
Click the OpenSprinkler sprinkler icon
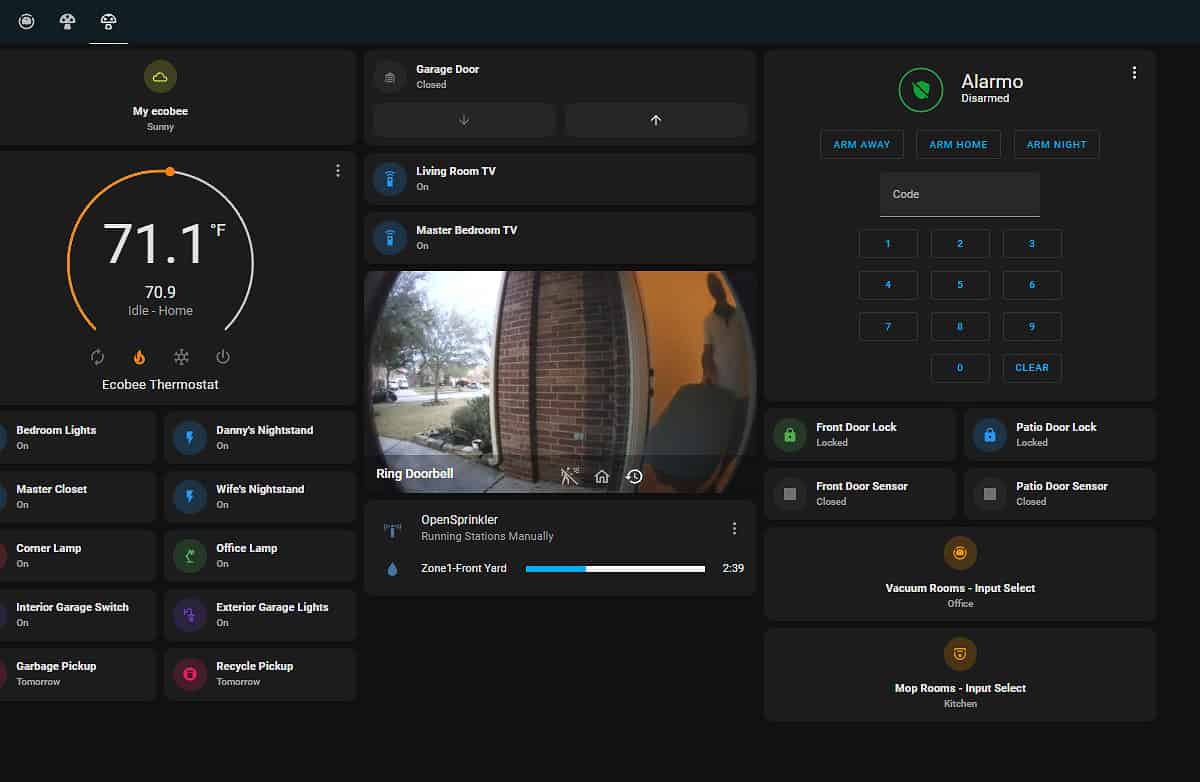click(x=392, y=528)
